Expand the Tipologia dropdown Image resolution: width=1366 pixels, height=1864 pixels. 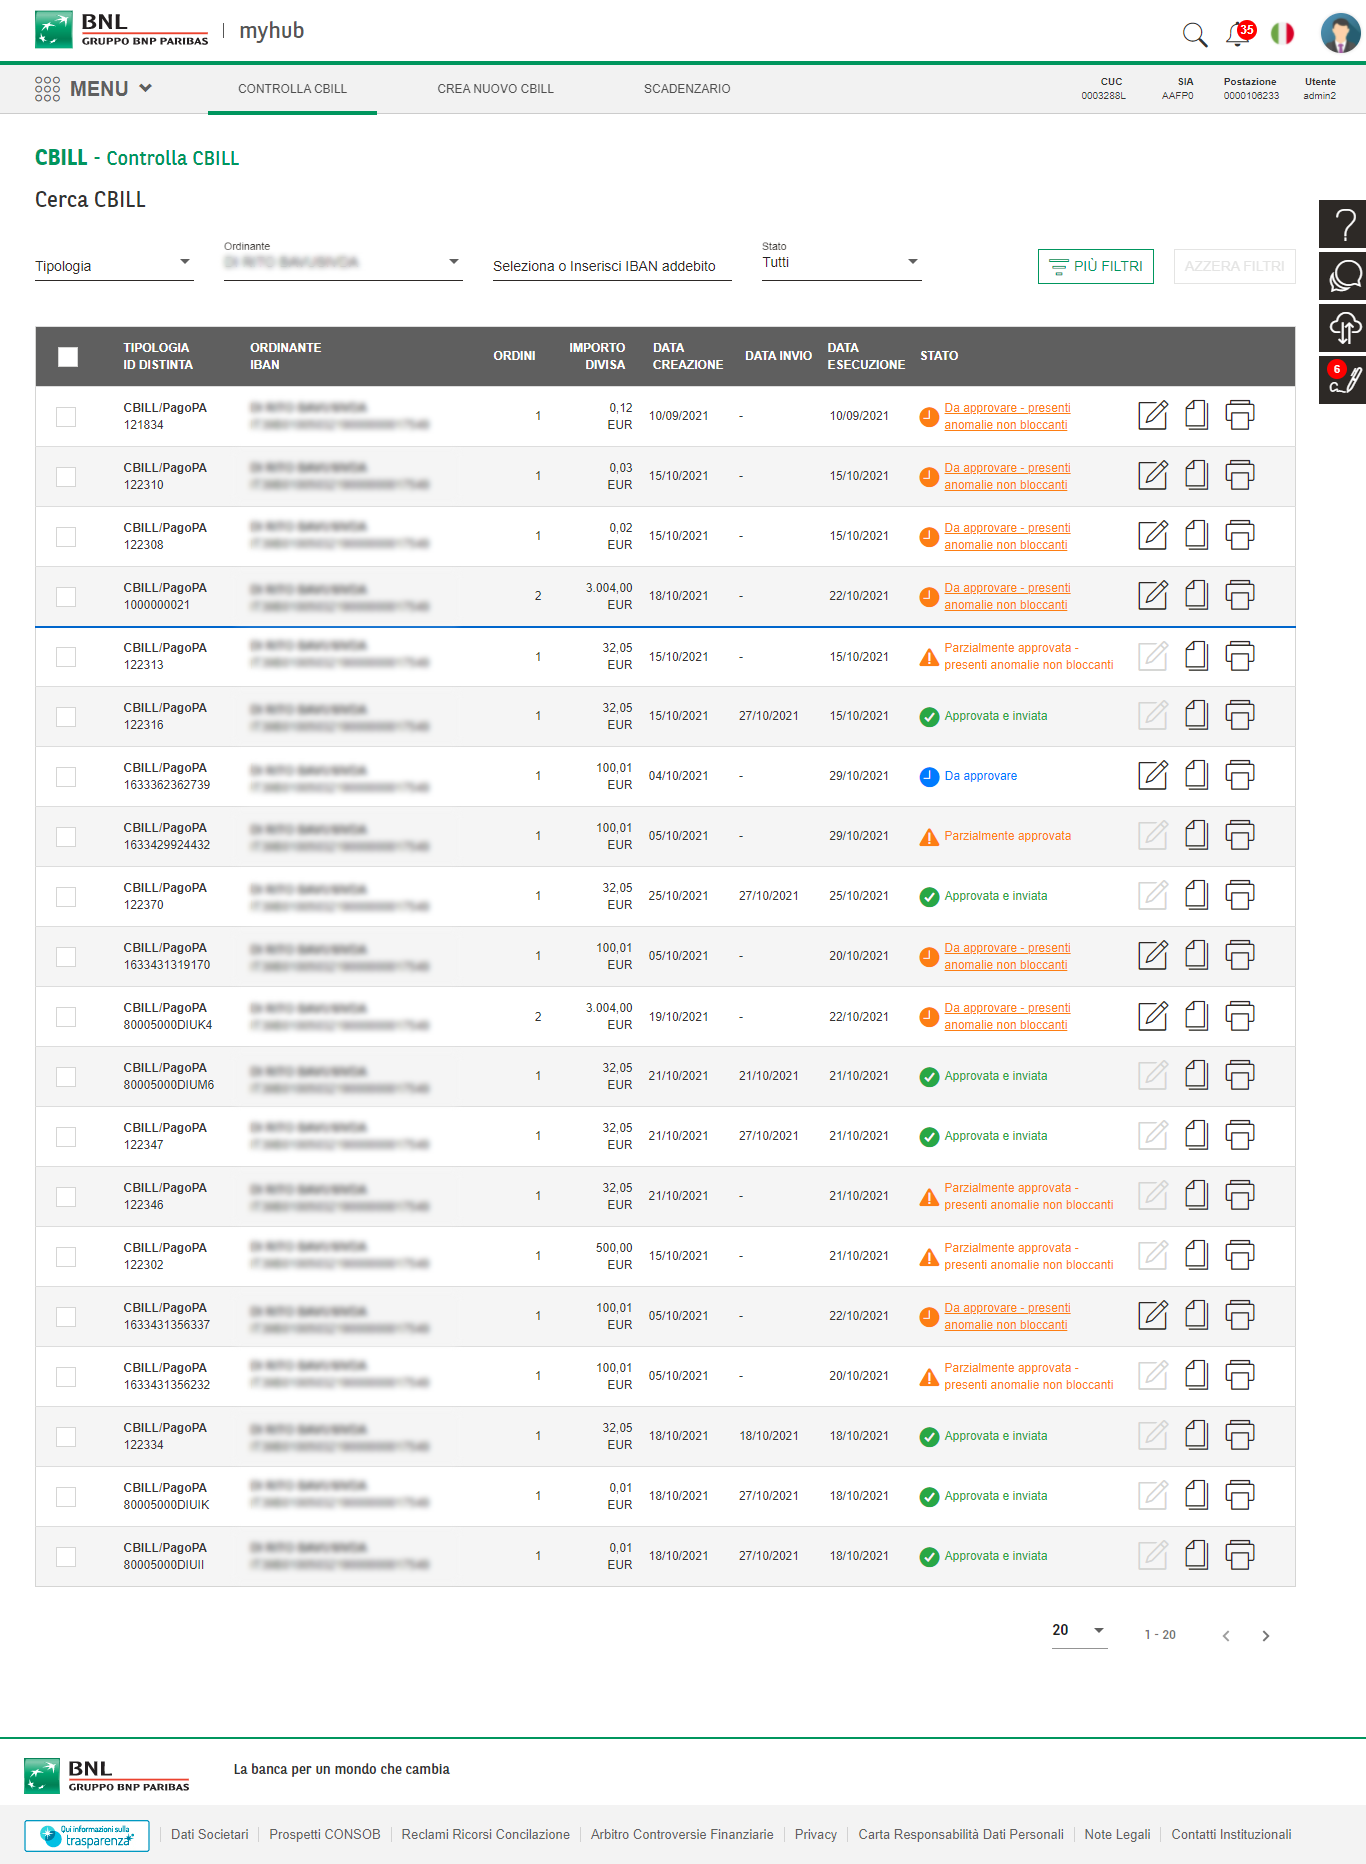pos(114,266)
